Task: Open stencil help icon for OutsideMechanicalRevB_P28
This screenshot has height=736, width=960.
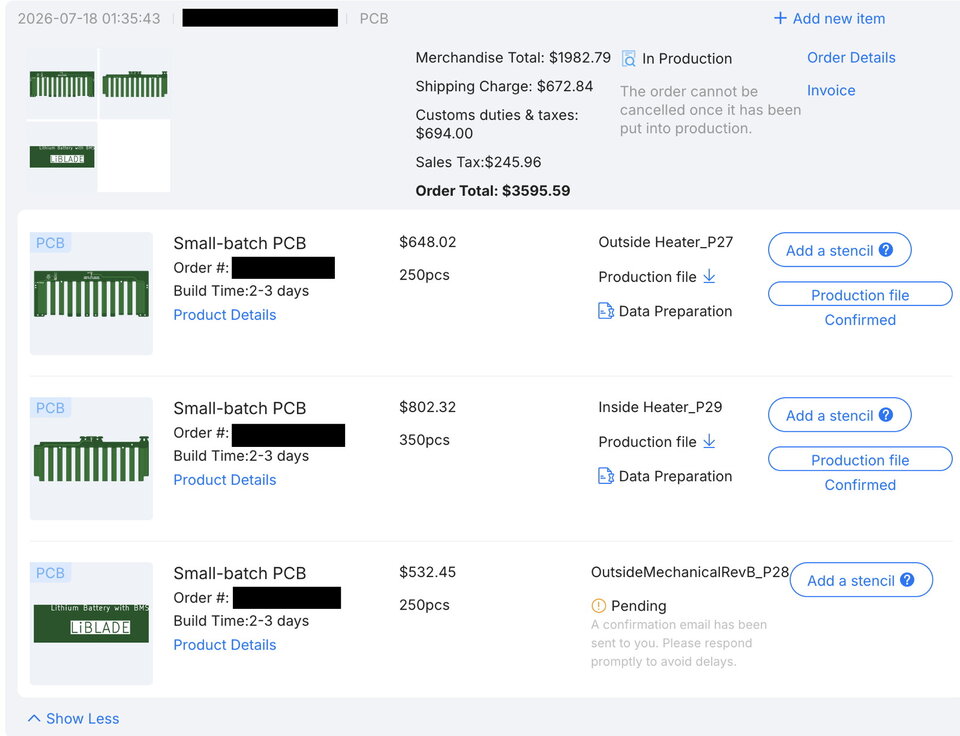Action: click(x=907, y=579)
